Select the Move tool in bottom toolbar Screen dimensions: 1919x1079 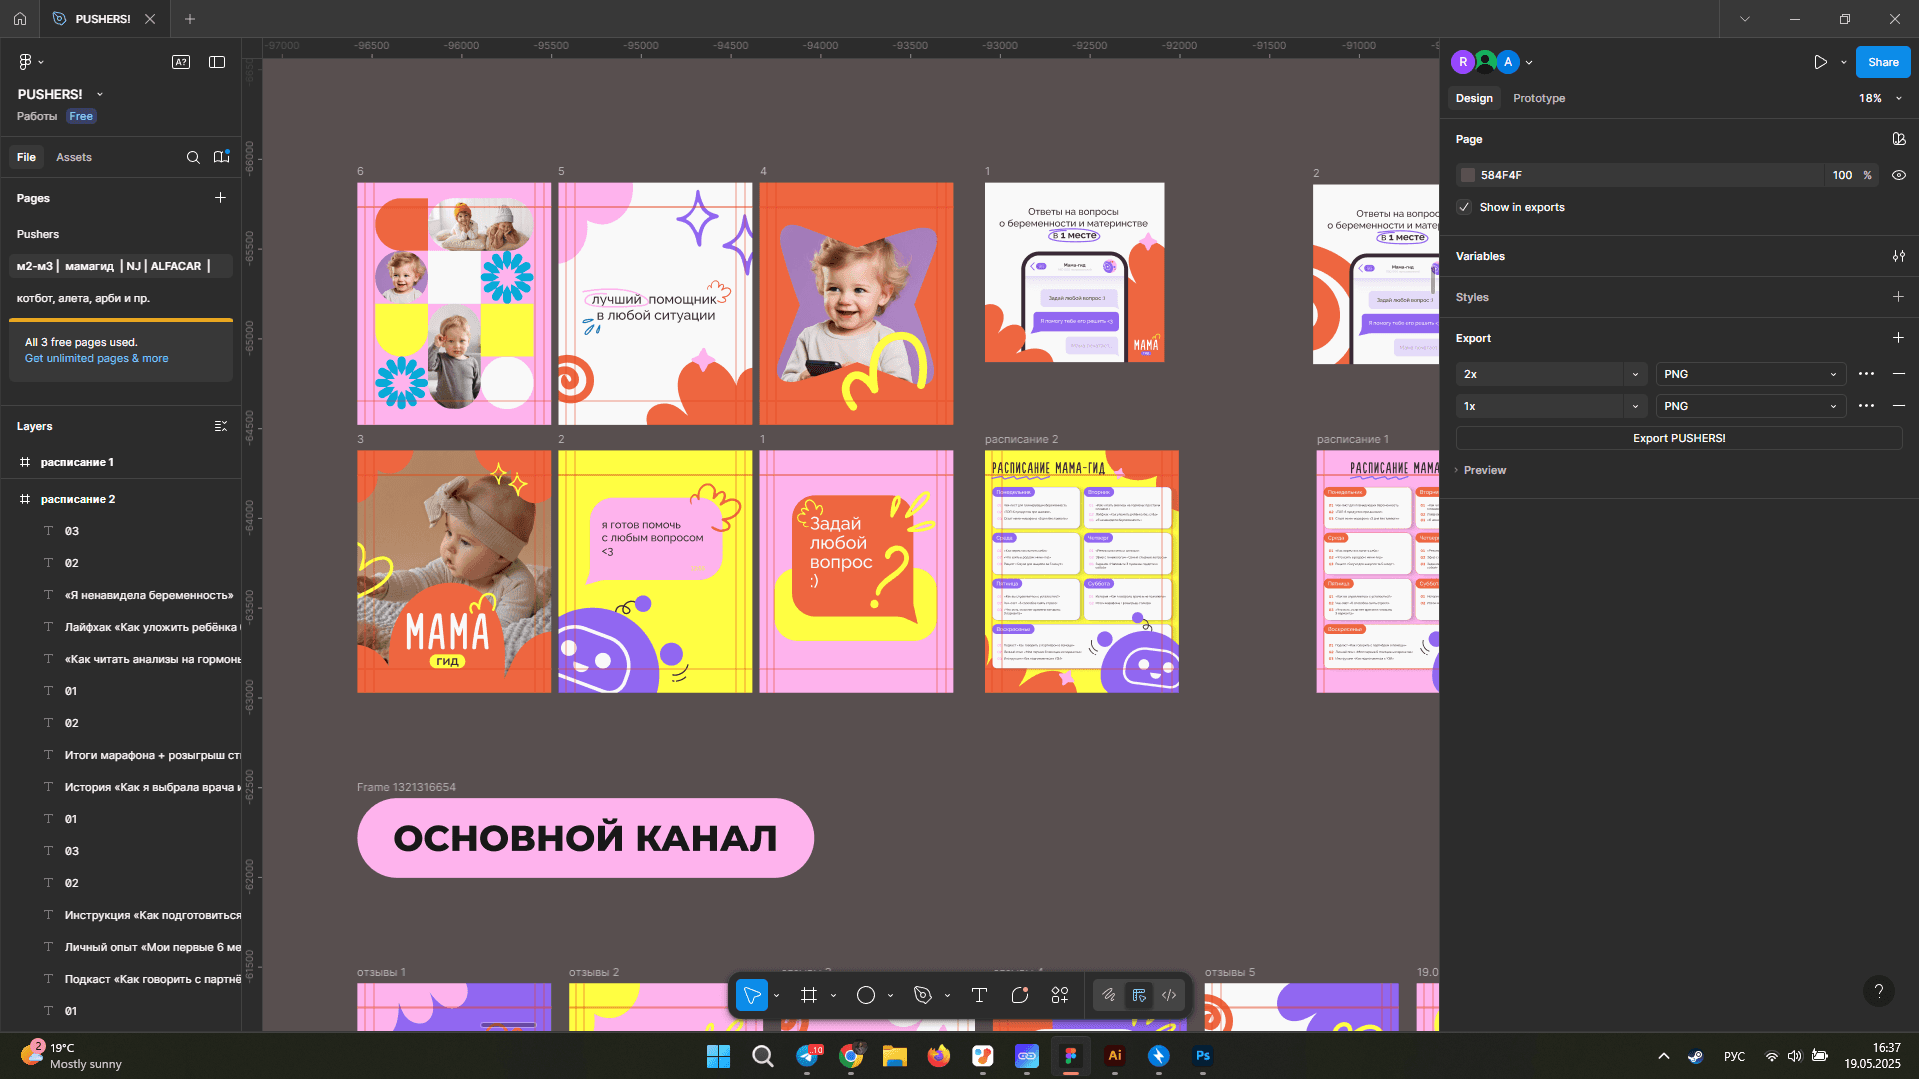coord(752,995)
